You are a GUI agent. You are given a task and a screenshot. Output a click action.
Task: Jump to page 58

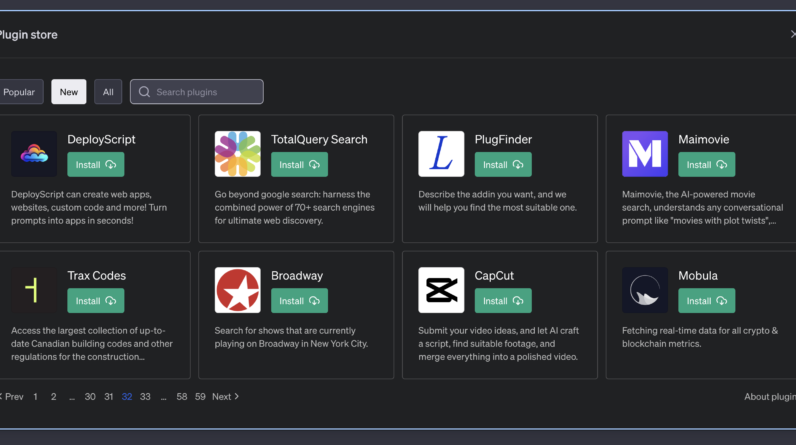click(182, 397)
